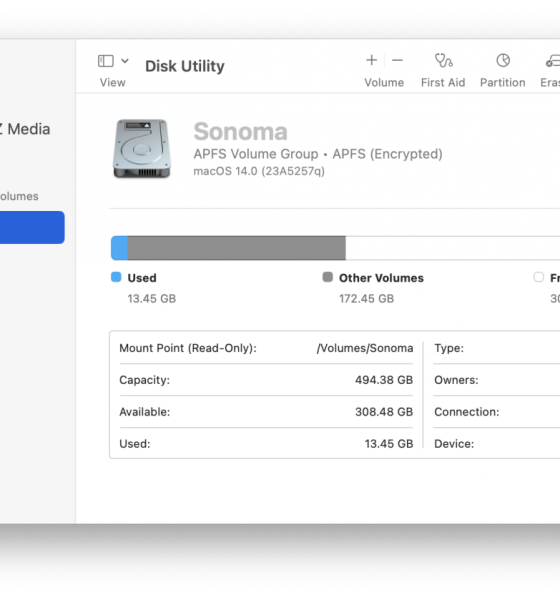The height and width of the screenshot is (600, 560).
Task: Click the Erase toolbar icon
Action: coord(553,61)
